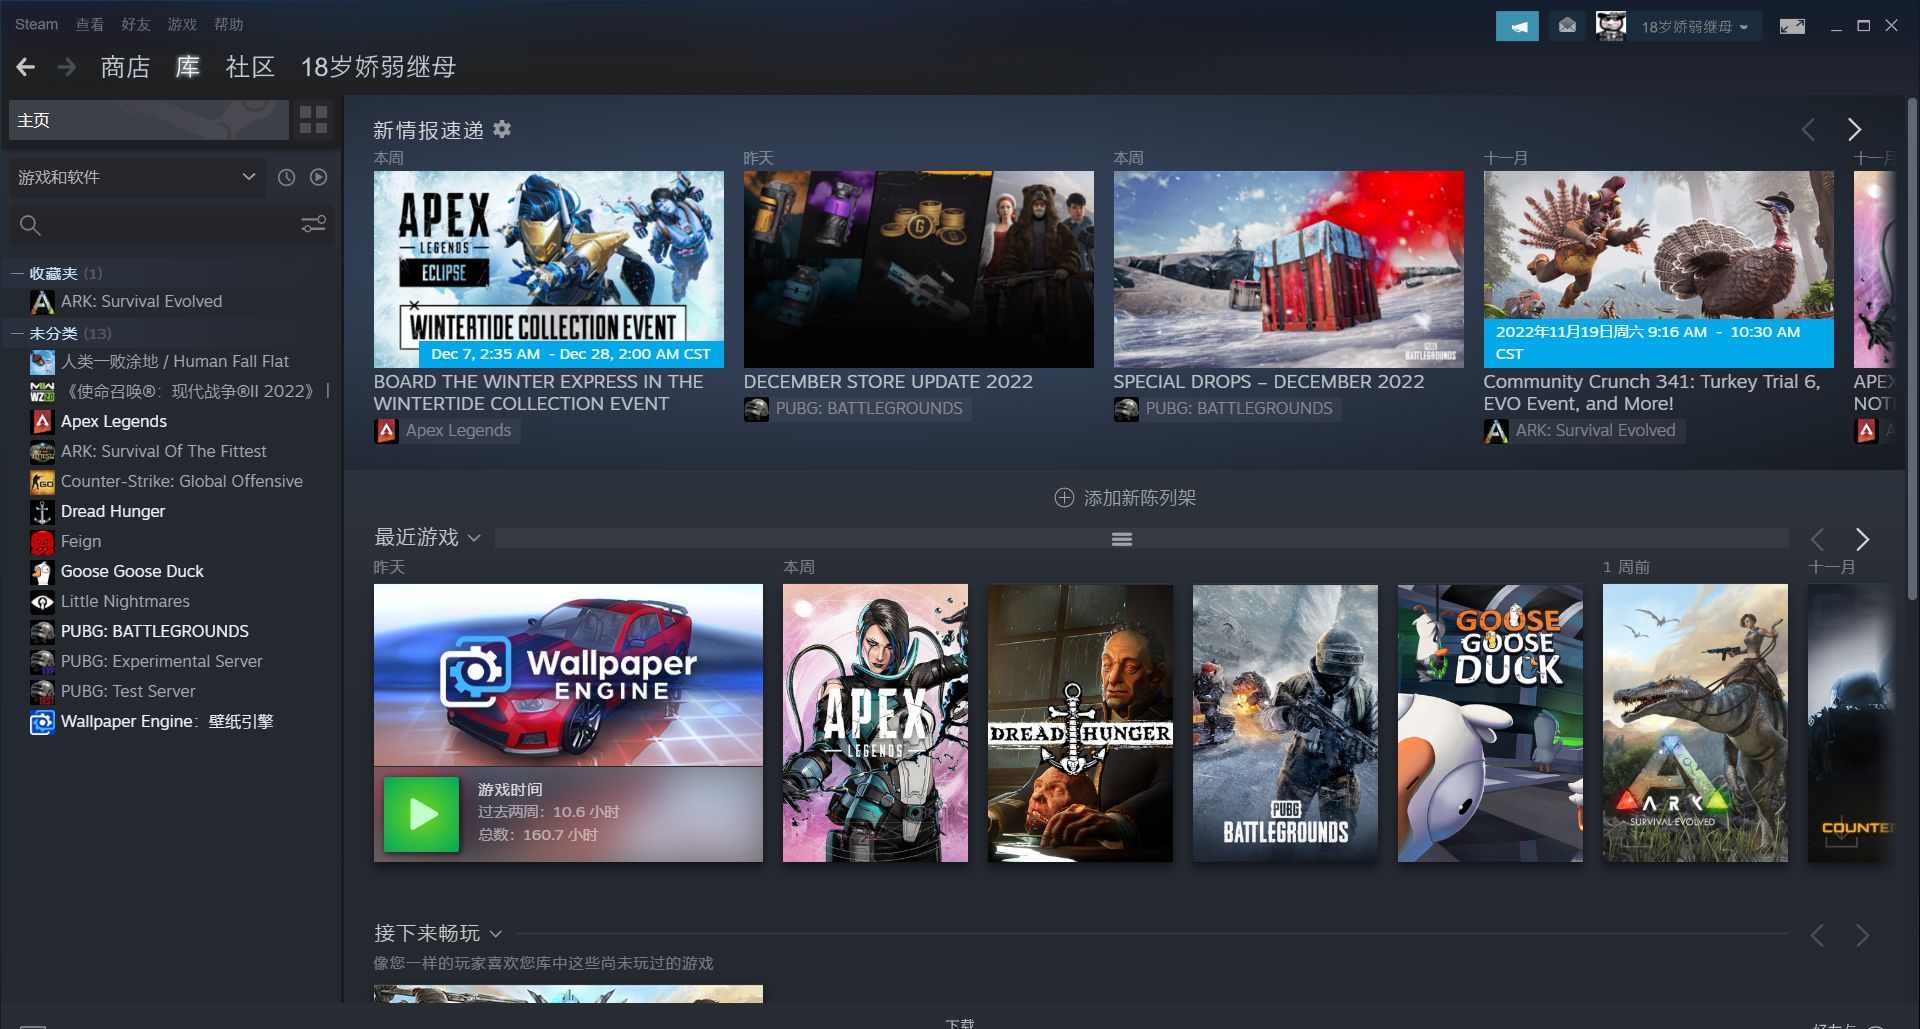Open Goose Goose Duck cover thumbnail

1490,723
